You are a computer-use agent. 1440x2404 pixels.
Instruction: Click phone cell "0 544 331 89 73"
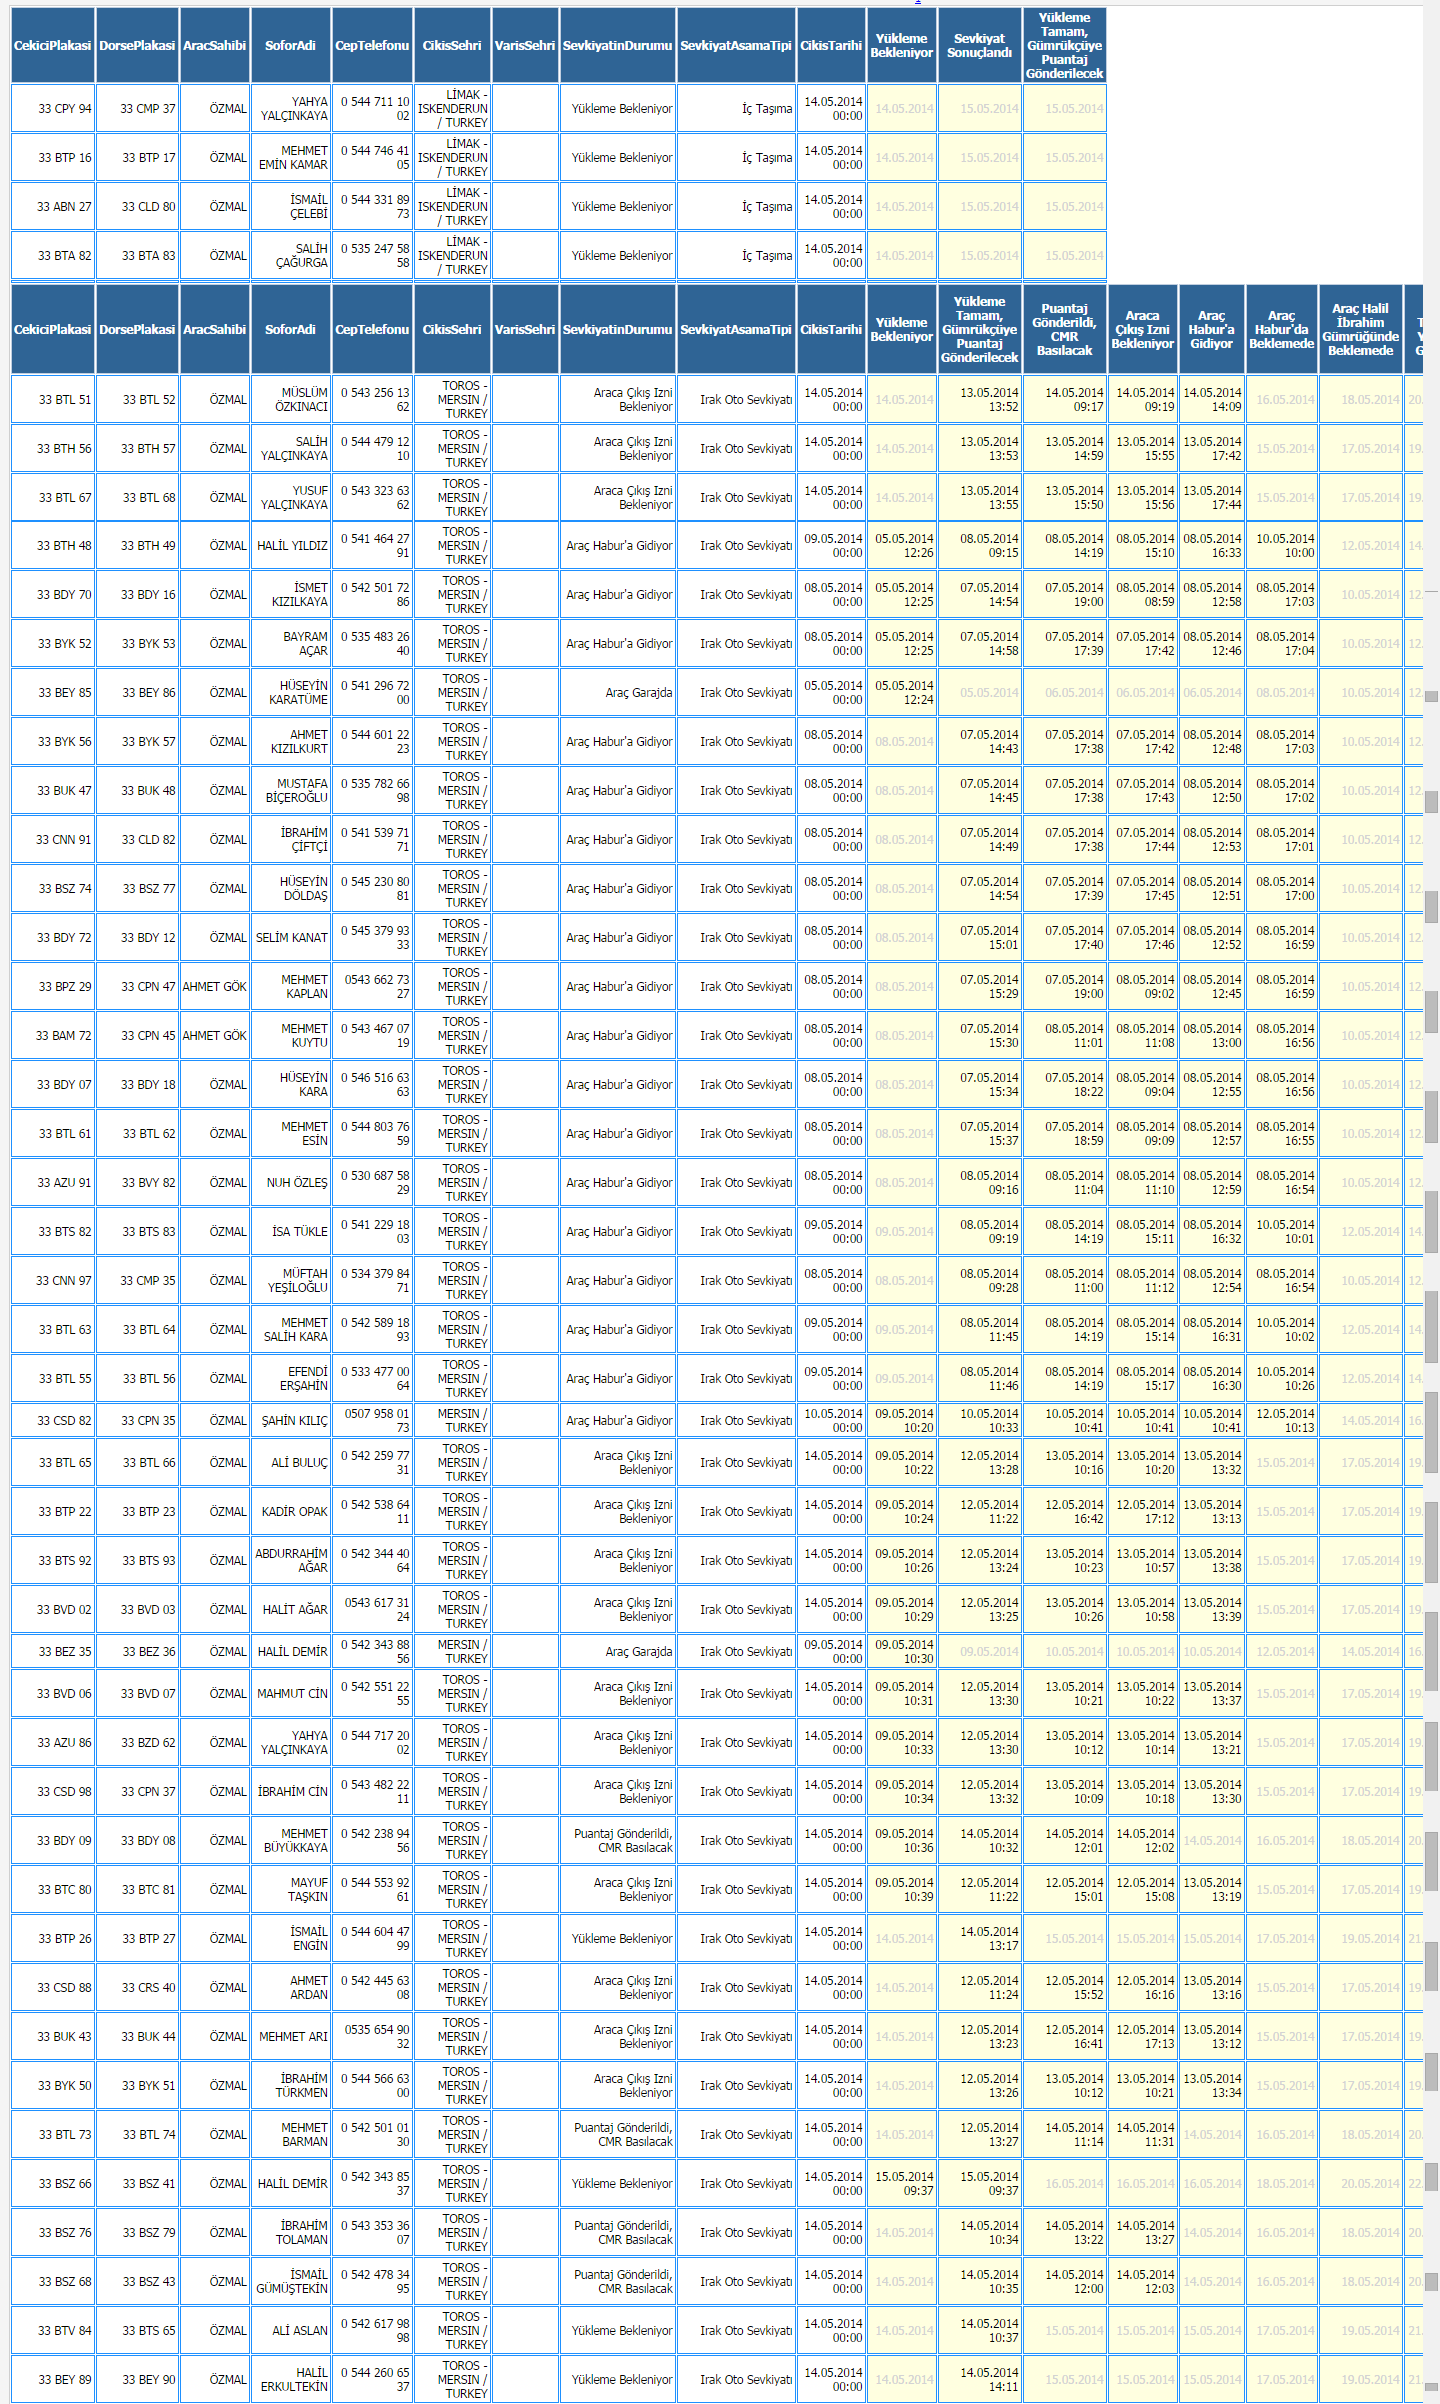pyautogui.click(x=372, y=206)
